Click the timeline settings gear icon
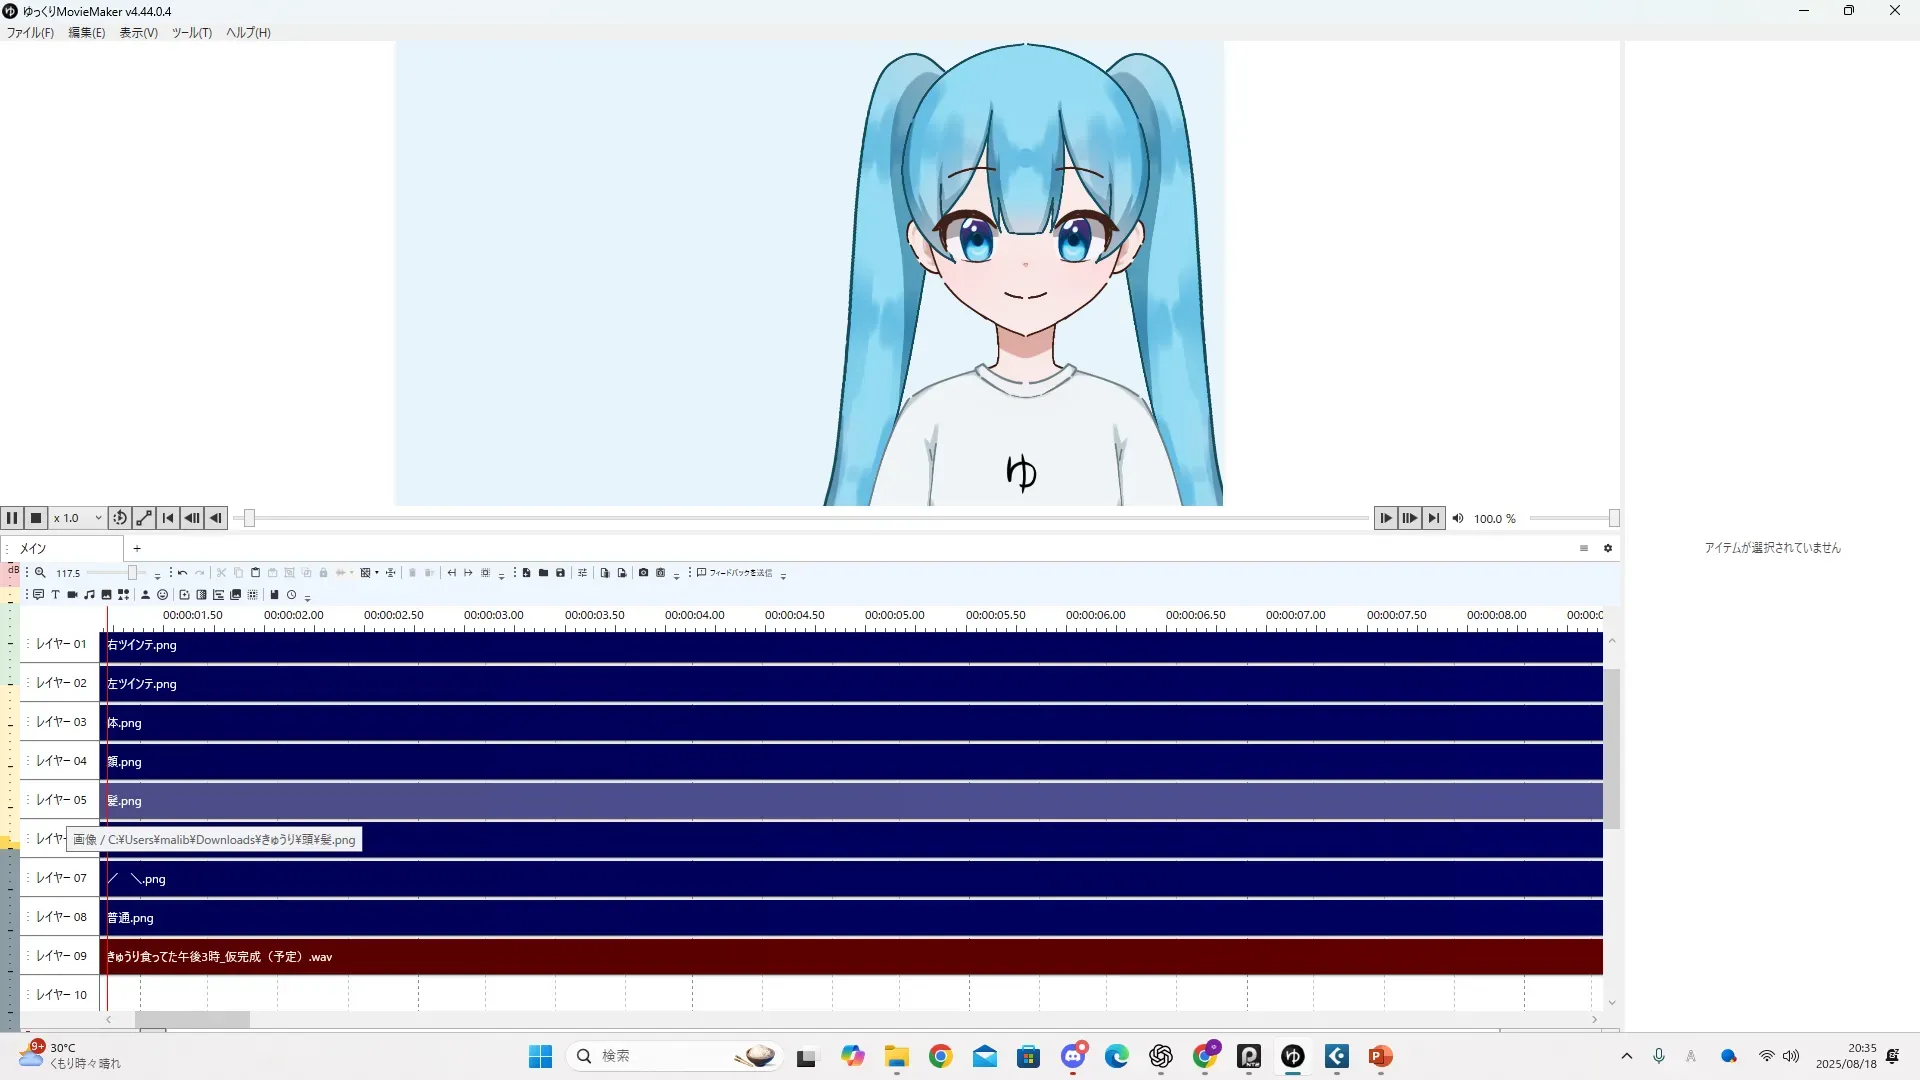 (x=1608, y=548)
